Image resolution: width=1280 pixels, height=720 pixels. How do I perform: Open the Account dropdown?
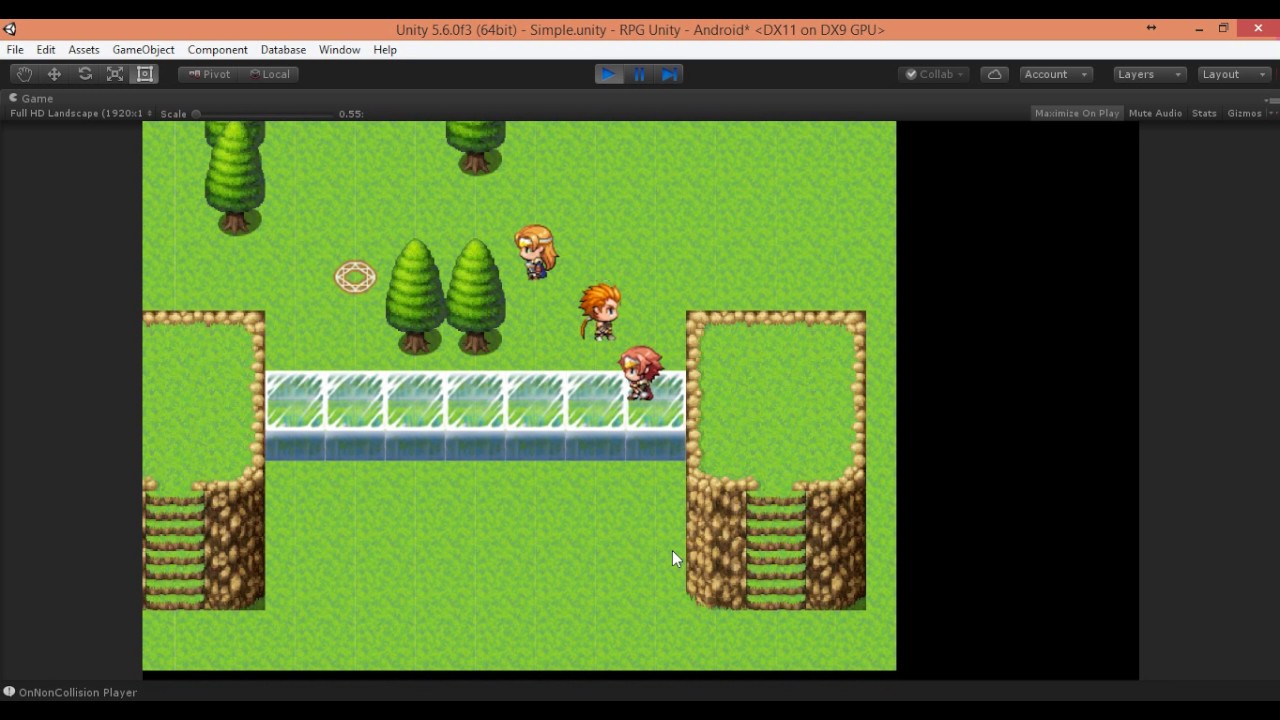point(1055,74)
